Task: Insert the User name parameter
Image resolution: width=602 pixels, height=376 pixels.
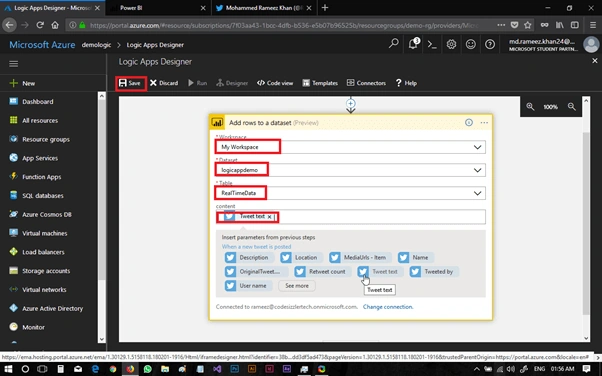Action: (248, 286)
